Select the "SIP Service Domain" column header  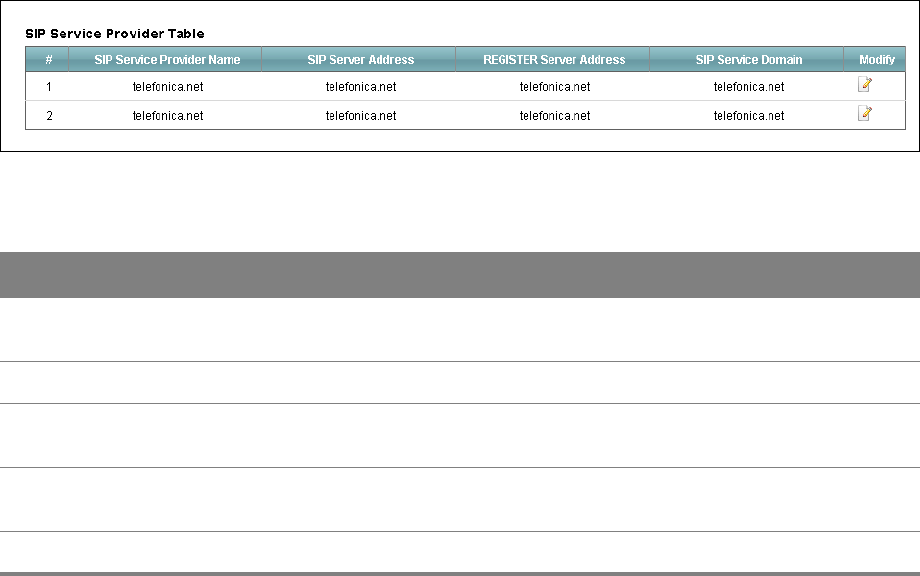(749, 60)
